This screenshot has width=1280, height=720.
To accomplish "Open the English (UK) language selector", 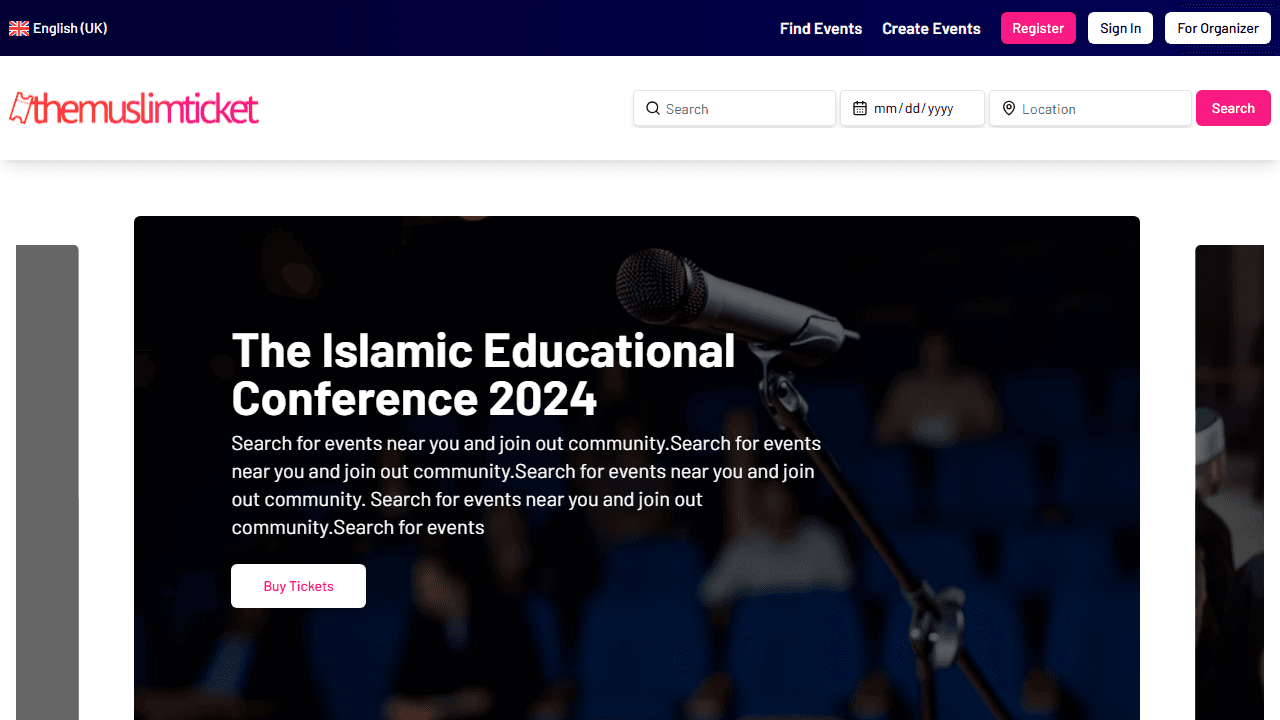I will [58, 28].
